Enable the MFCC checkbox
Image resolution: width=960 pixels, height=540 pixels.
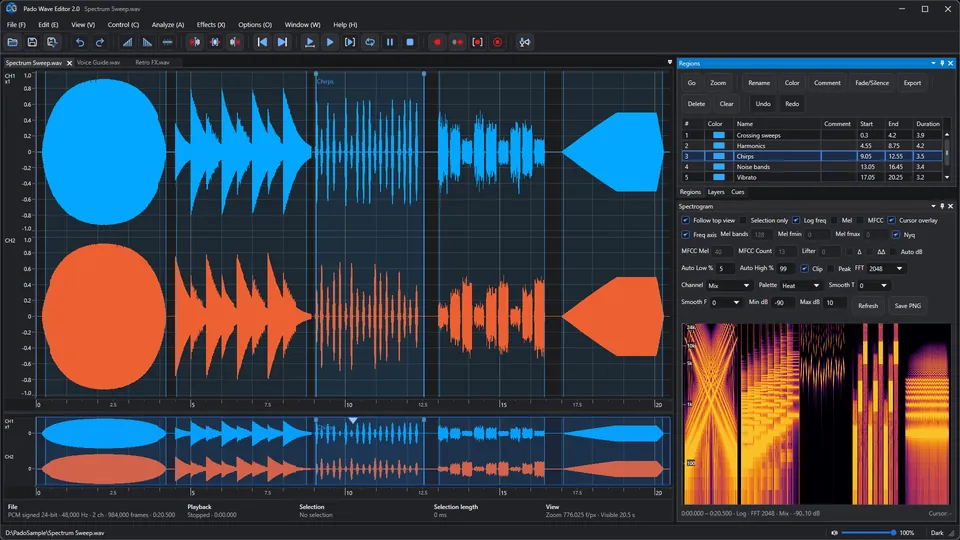860,220
